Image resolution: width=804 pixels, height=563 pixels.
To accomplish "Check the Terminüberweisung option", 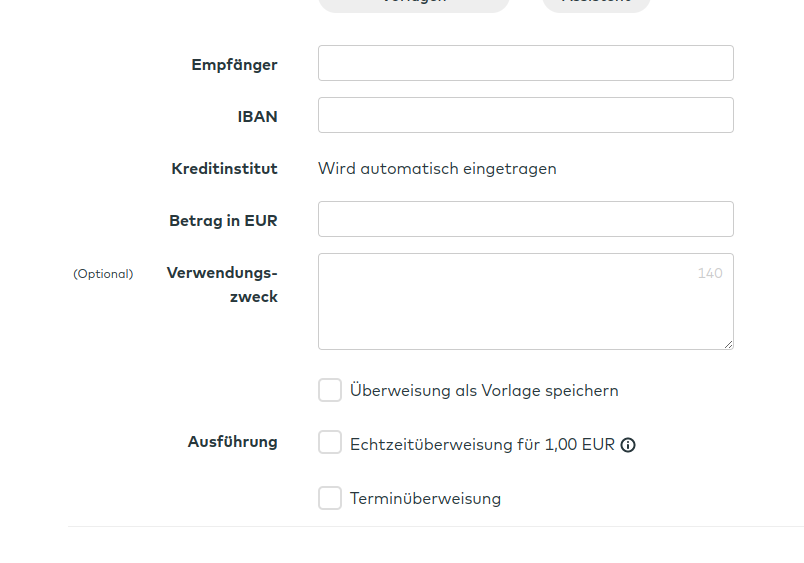I will click(x=330, y=498).
